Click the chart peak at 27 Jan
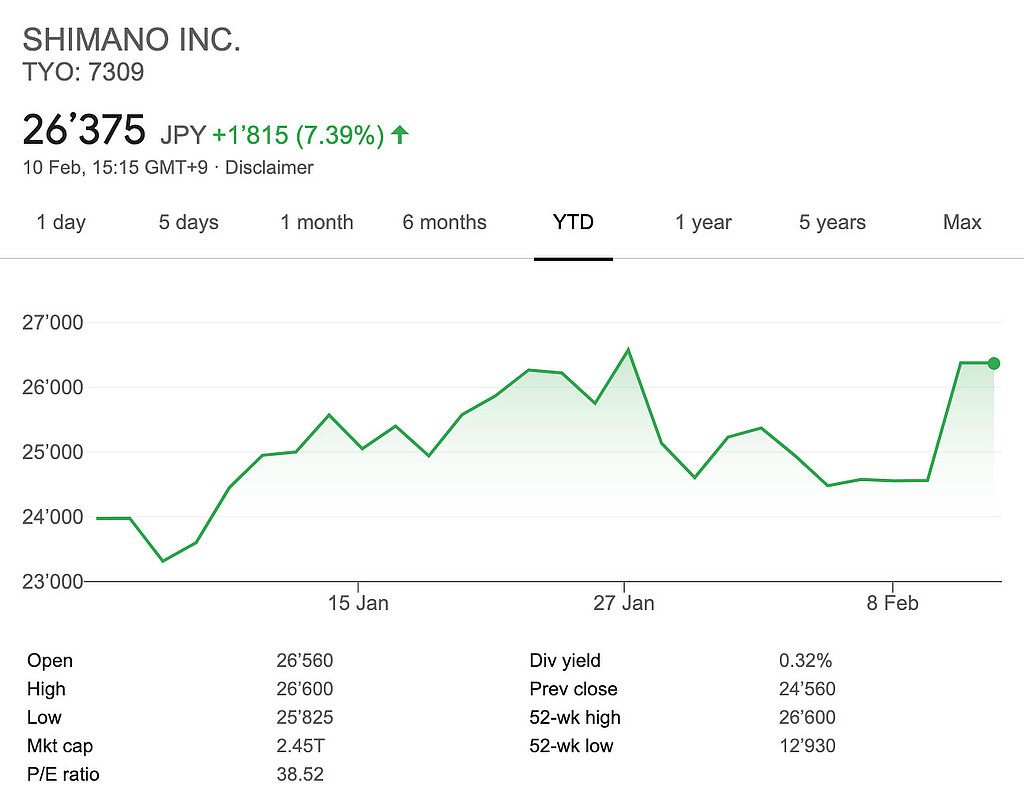1024x806 pixels. click(x=627, y=350)
